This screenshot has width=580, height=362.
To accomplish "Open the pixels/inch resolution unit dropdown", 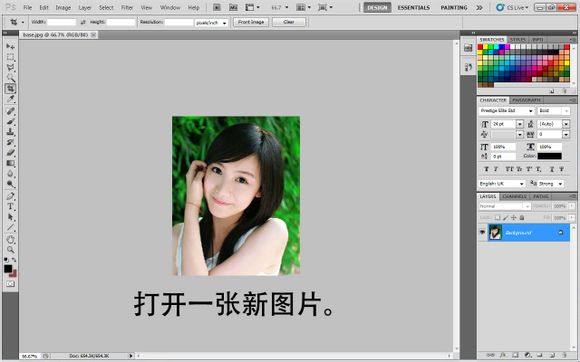I will click(211, 23).
